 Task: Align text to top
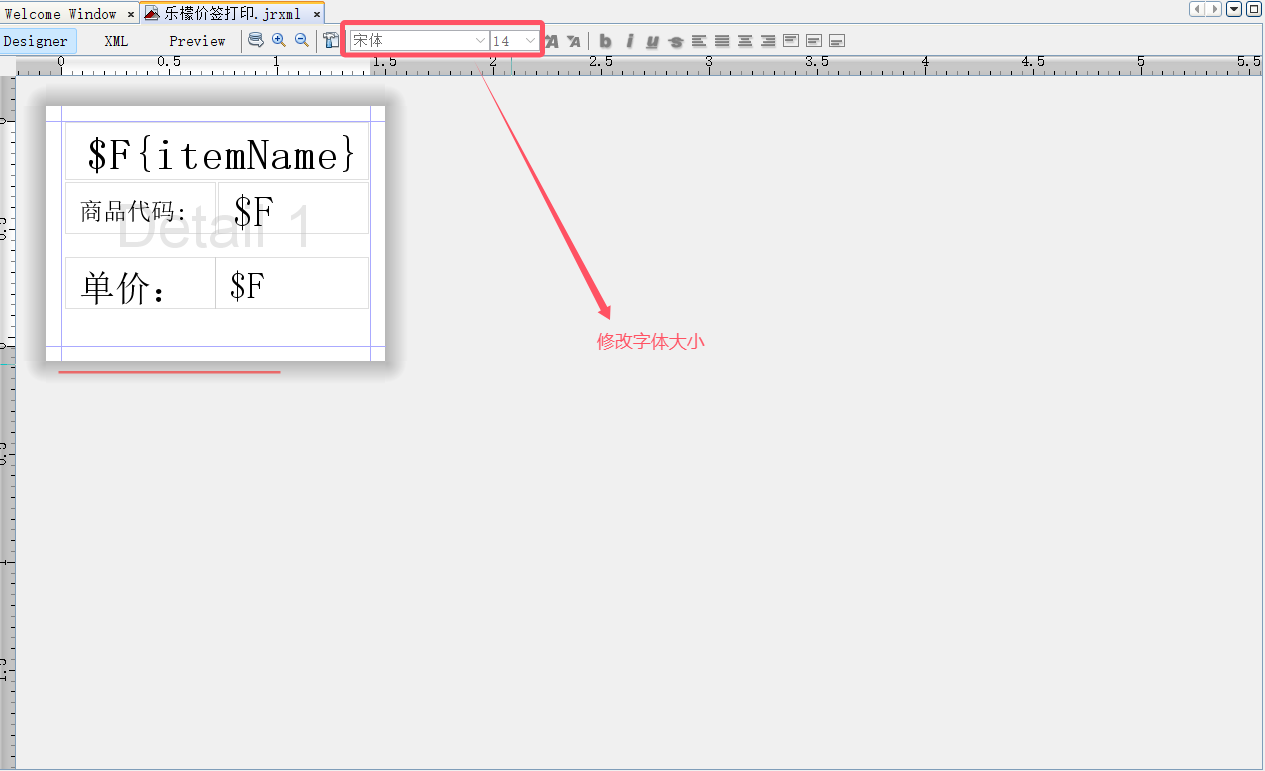pyautogui.click(x=791, y=41)
